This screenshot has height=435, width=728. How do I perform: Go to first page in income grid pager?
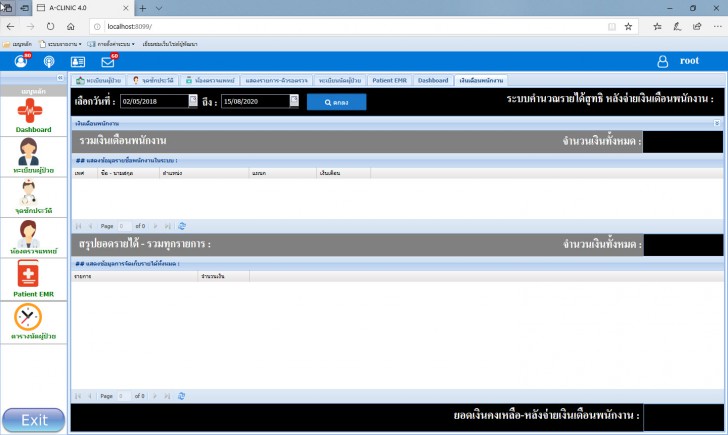[x=78, y=396]
